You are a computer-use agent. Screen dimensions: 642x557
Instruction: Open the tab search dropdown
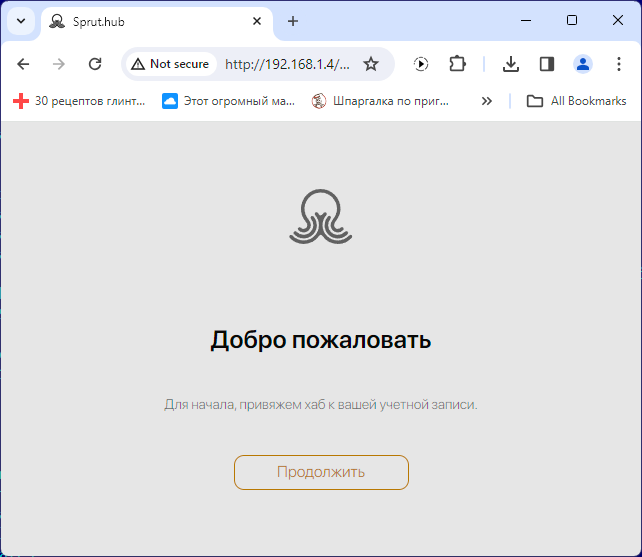click(x=21, y=21)
